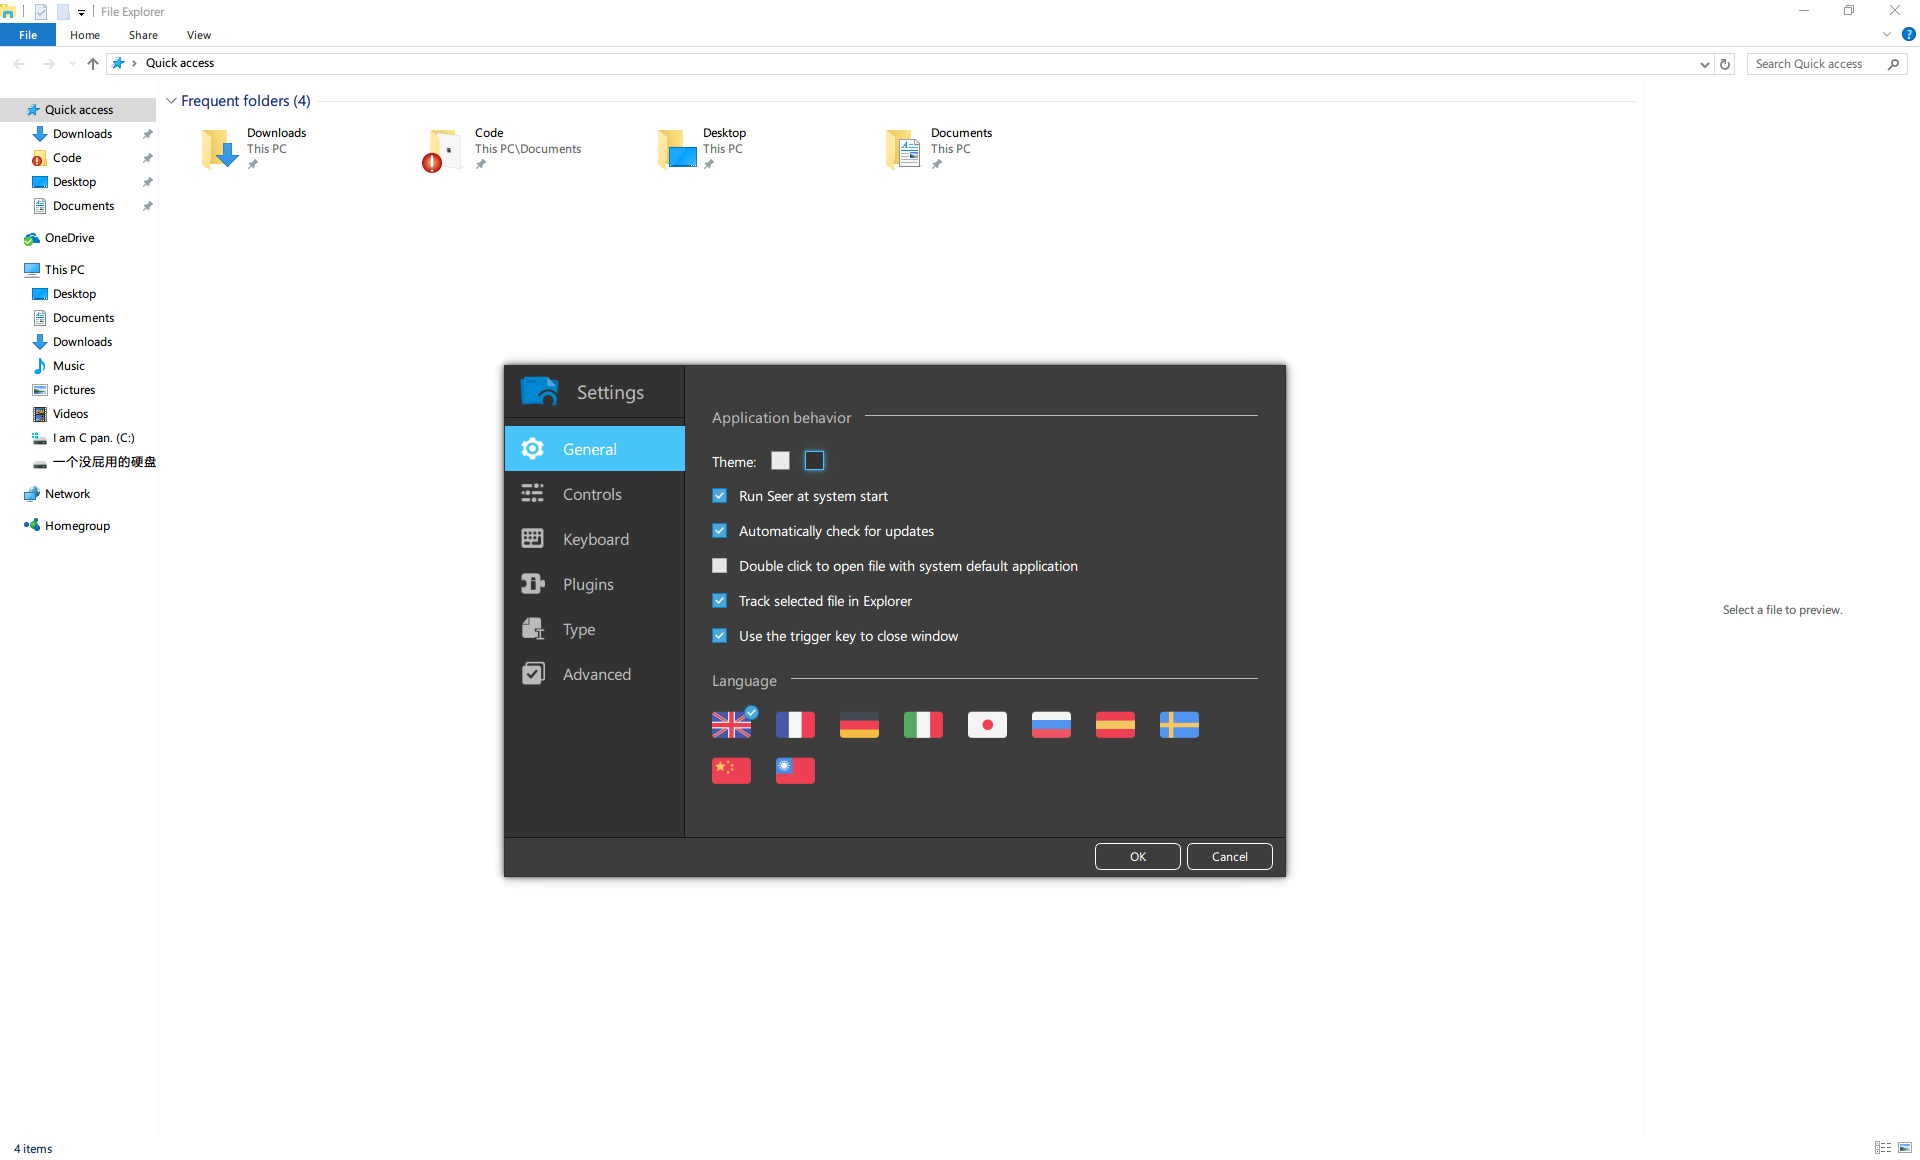Viewport: 1920px width, 1160px height.
Task: Choose the German flag language
Action: 859,725
